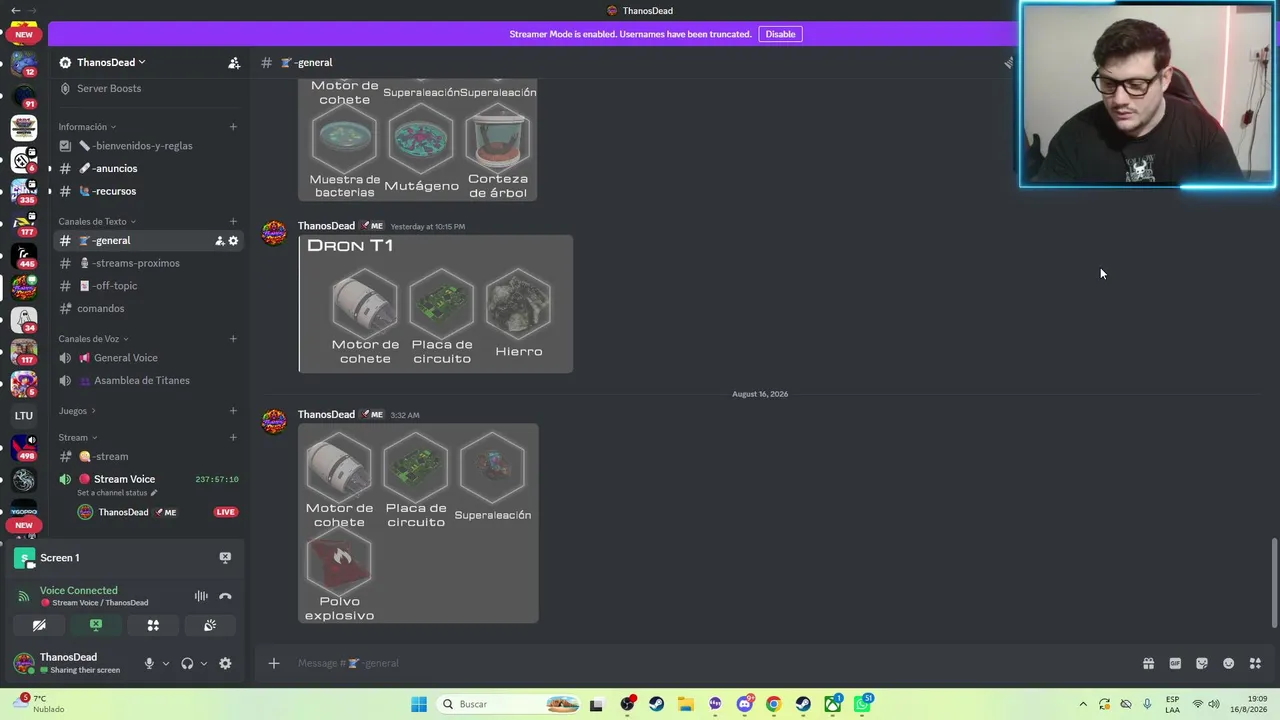Create channel in Canales de Voz
Viewport: 1280px width, 720px height.
click(233, 339)
